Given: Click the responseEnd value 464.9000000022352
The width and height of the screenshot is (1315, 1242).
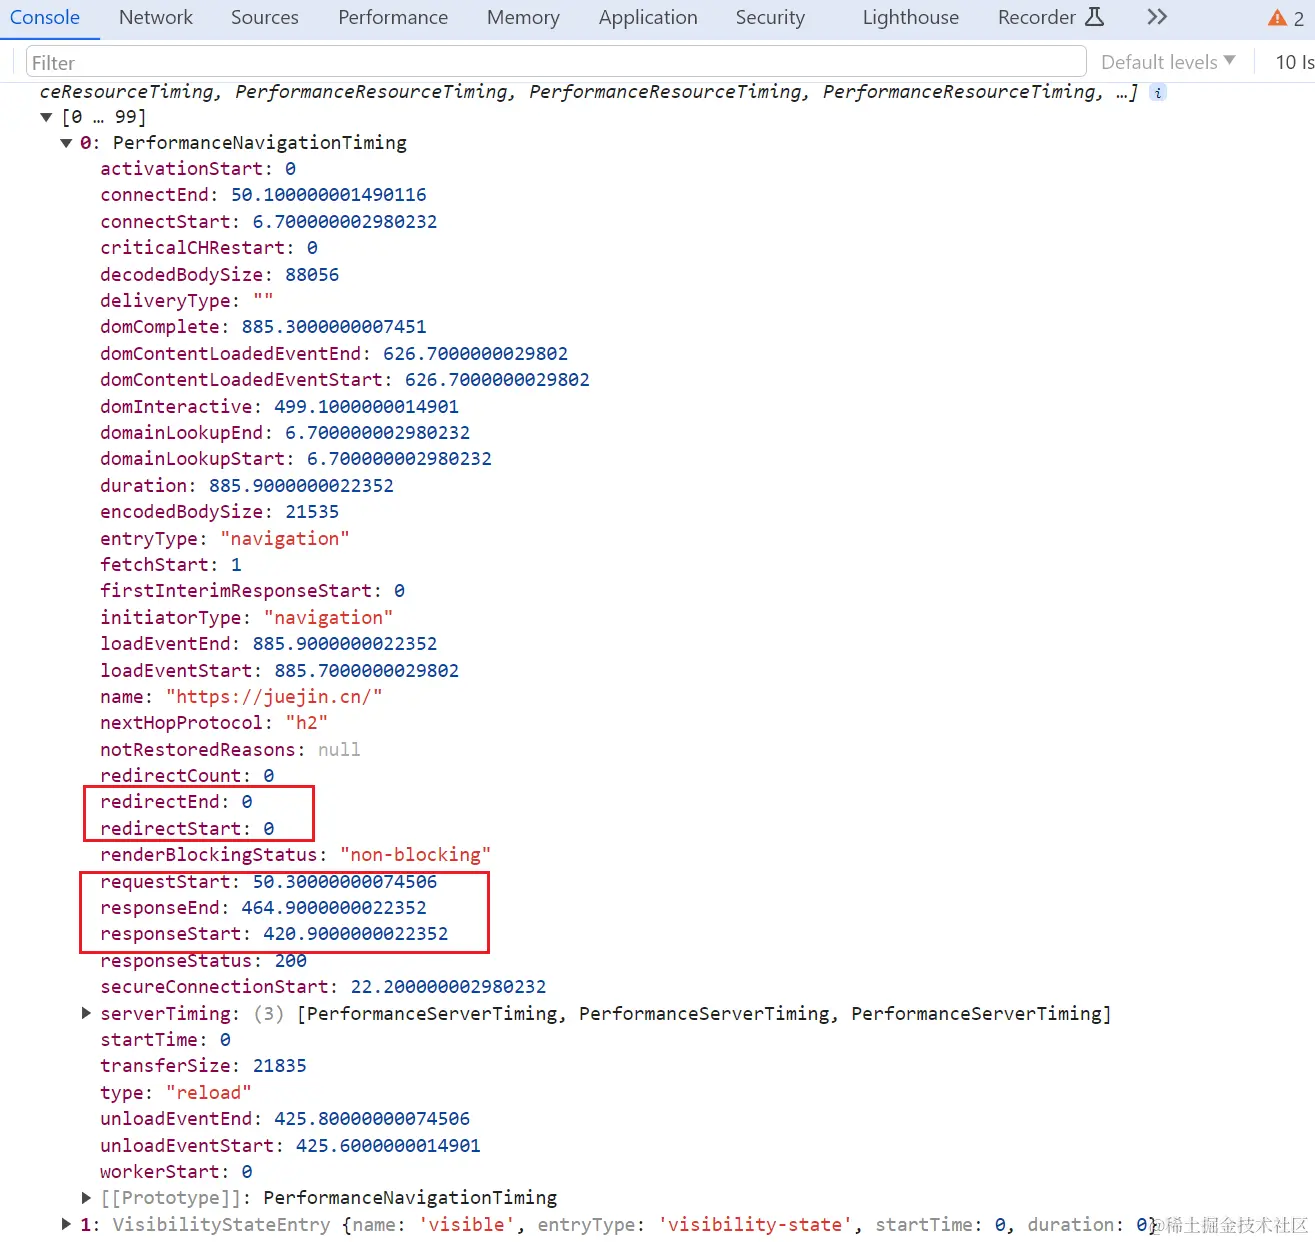Looking at the screenshot, I should click(x=334, y=908).
